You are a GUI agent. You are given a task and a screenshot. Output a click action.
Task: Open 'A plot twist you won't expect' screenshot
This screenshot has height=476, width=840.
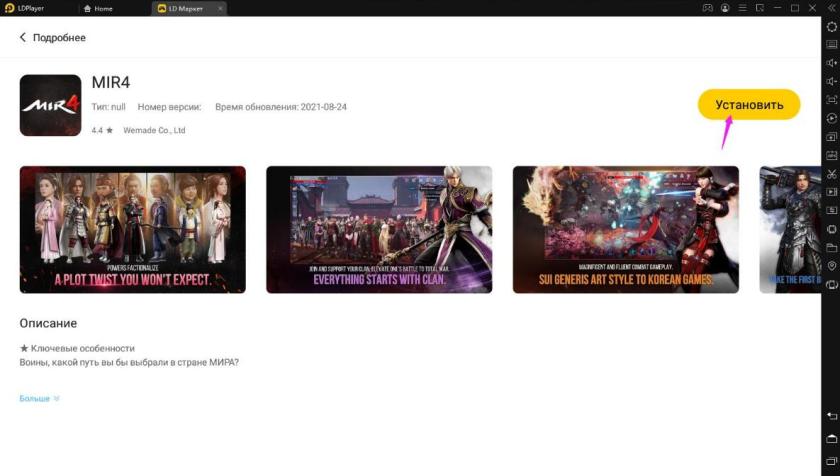coord(133,230)
